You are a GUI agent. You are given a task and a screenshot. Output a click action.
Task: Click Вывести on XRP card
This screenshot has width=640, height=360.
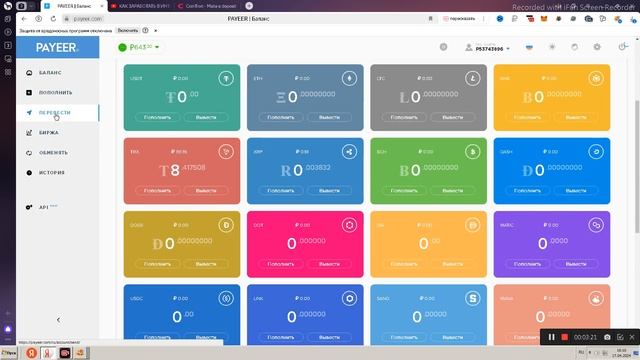point(329,191)
